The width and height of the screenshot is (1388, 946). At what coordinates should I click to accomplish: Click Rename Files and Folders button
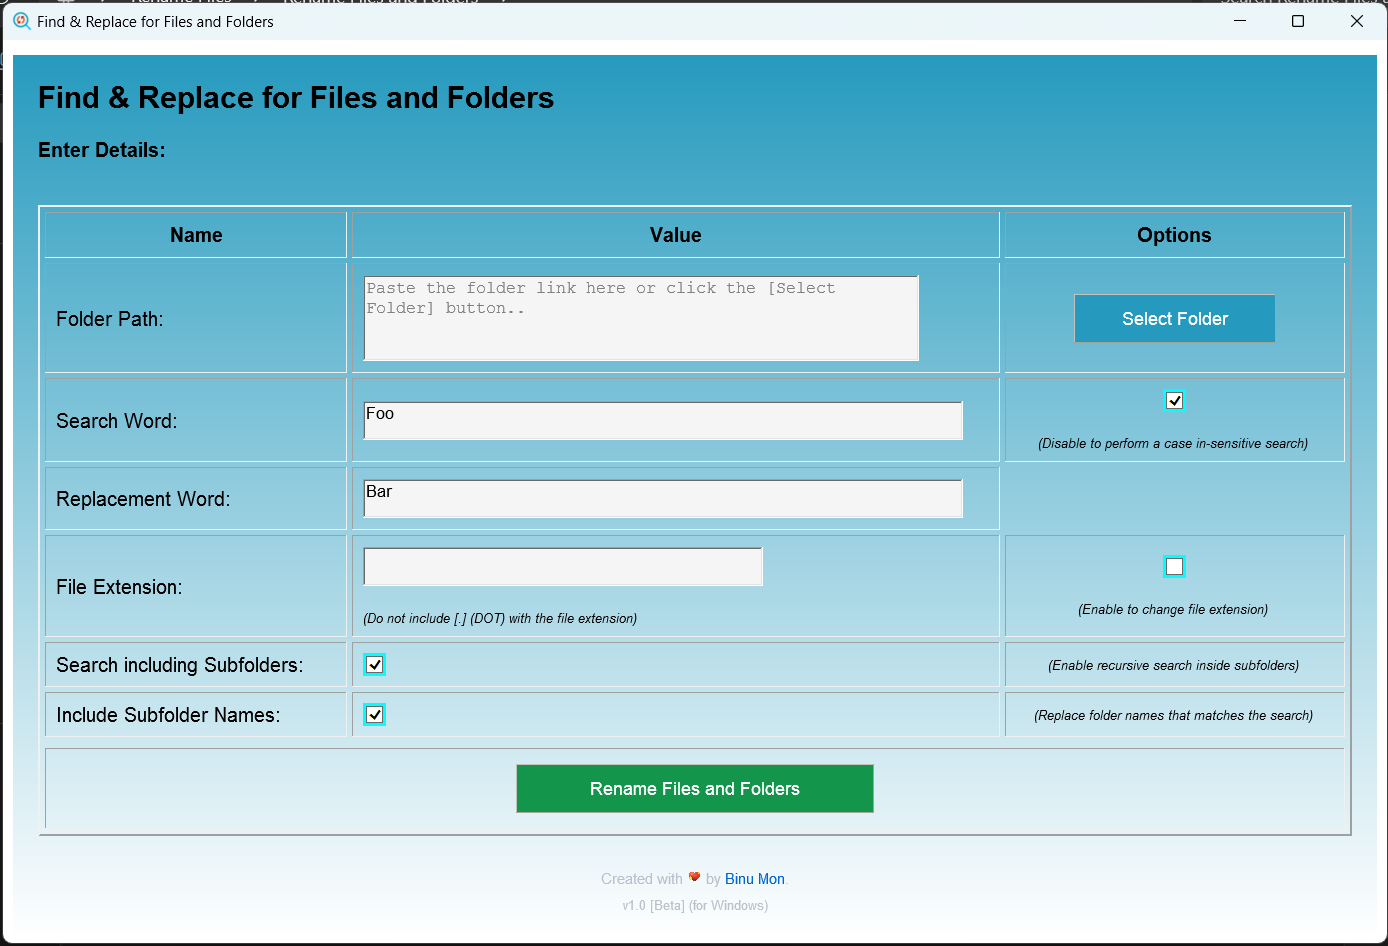695,789
